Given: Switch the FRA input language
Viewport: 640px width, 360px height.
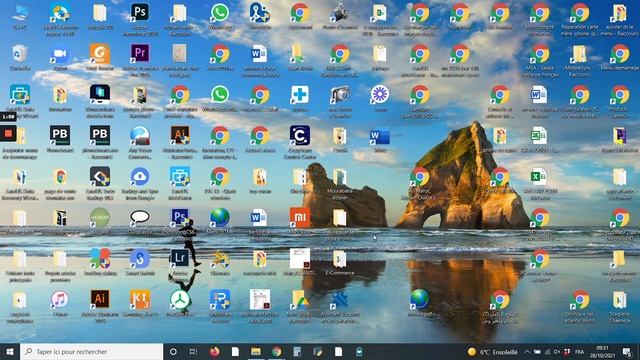Looking at the screenshot, I should tap(579, 352).
